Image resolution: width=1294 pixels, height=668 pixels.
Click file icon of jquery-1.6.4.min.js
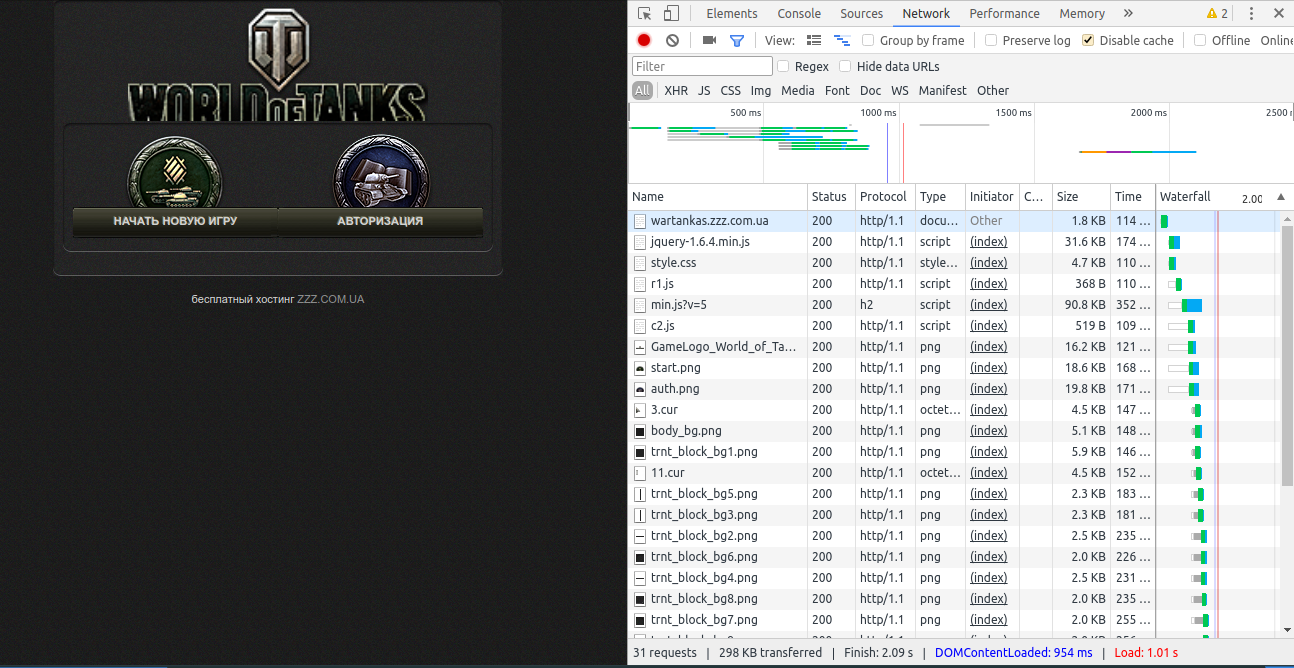pos(640,242)
